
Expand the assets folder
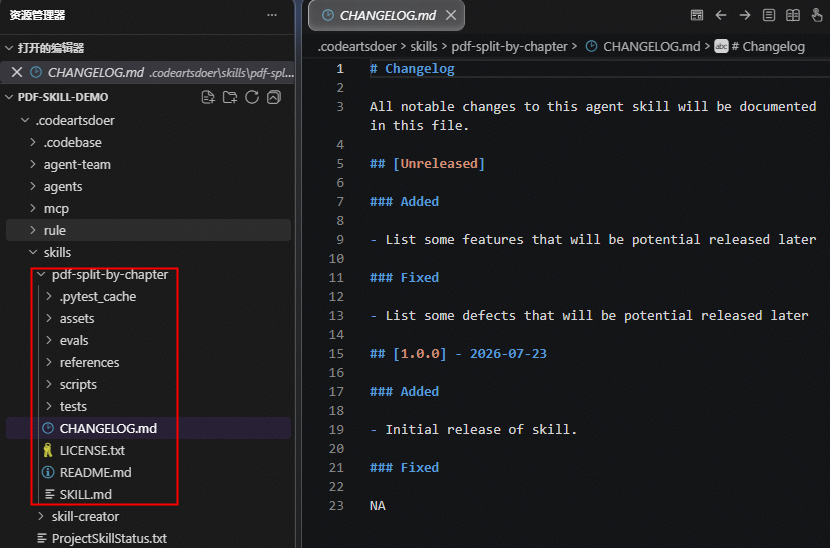[x=49, y=318]
